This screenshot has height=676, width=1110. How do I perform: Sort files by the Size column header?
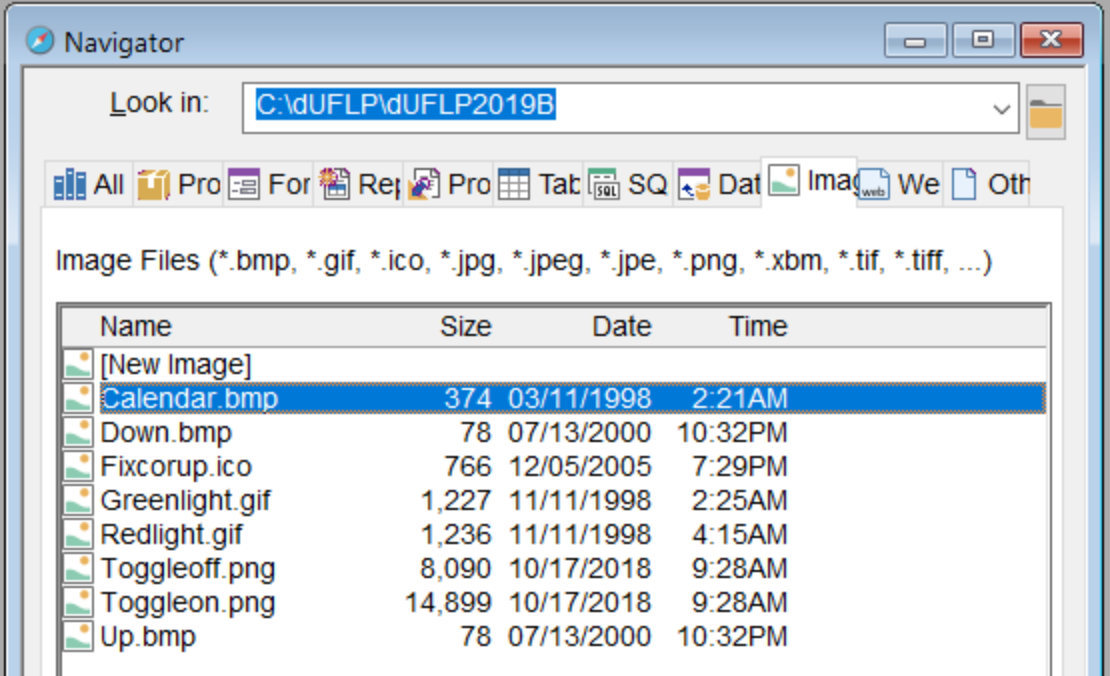[465, 327]
